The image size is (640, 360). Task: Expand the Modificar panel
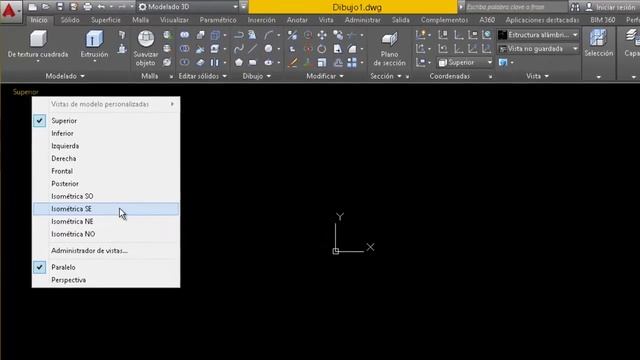325,76
